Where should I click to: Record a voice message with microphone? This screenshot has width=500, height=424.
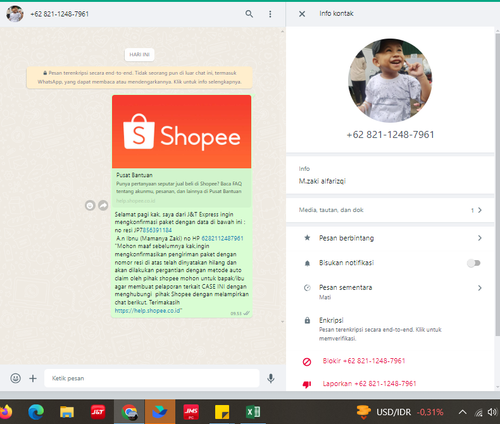point(271,378)
